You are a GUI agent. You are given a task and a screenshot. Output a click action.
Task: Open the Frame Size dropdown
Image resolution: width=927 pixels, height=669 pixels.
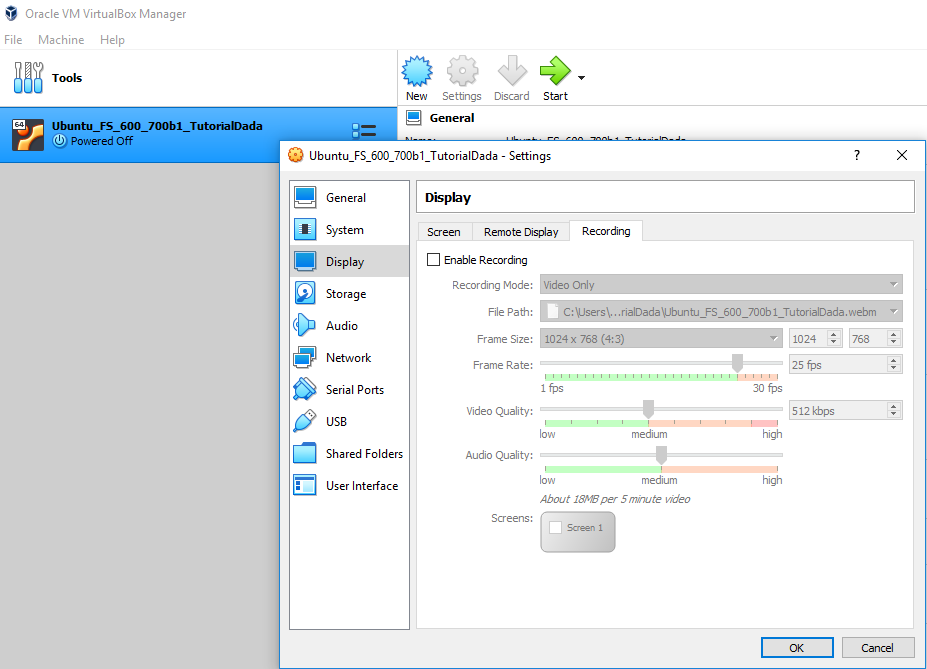pyautogui.click(x=660, y=339)
